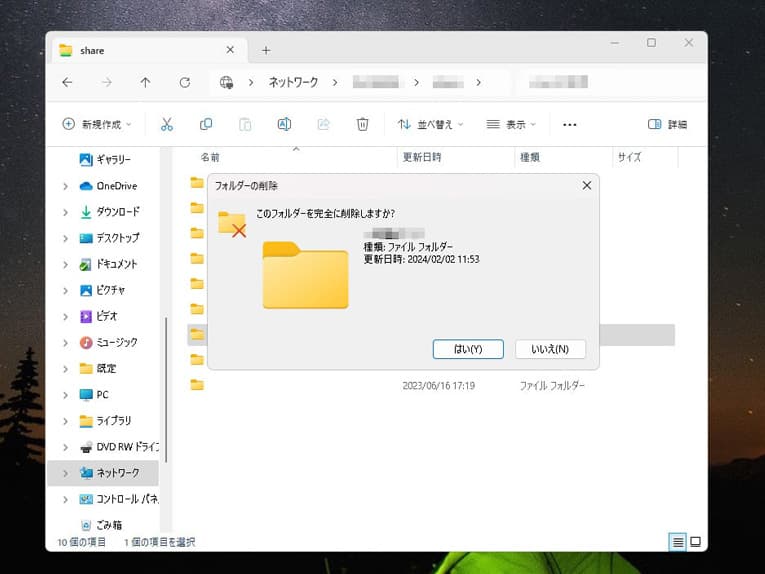Expand the OneDrive tree node

pyautogui.click(x=65, y=186)
